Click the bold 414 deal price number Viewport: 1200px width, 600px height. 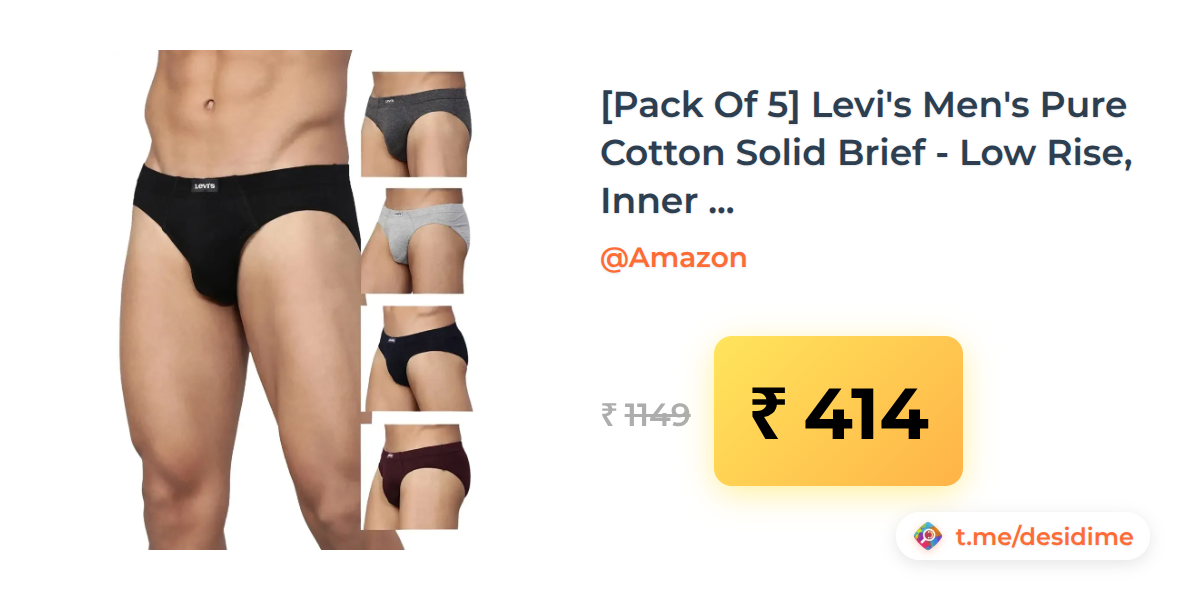click(868, 415)
